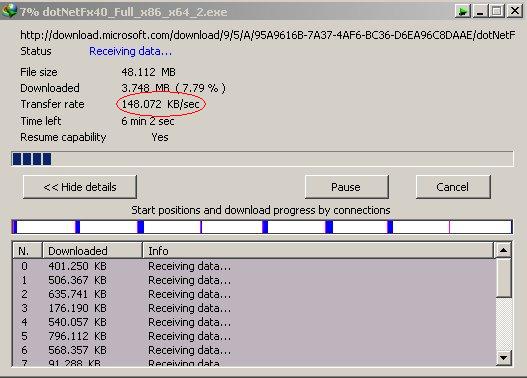This screenshot has width=527, height=378.
Task: Click the green arrow tray button in title bar
Action: (462, 11)
